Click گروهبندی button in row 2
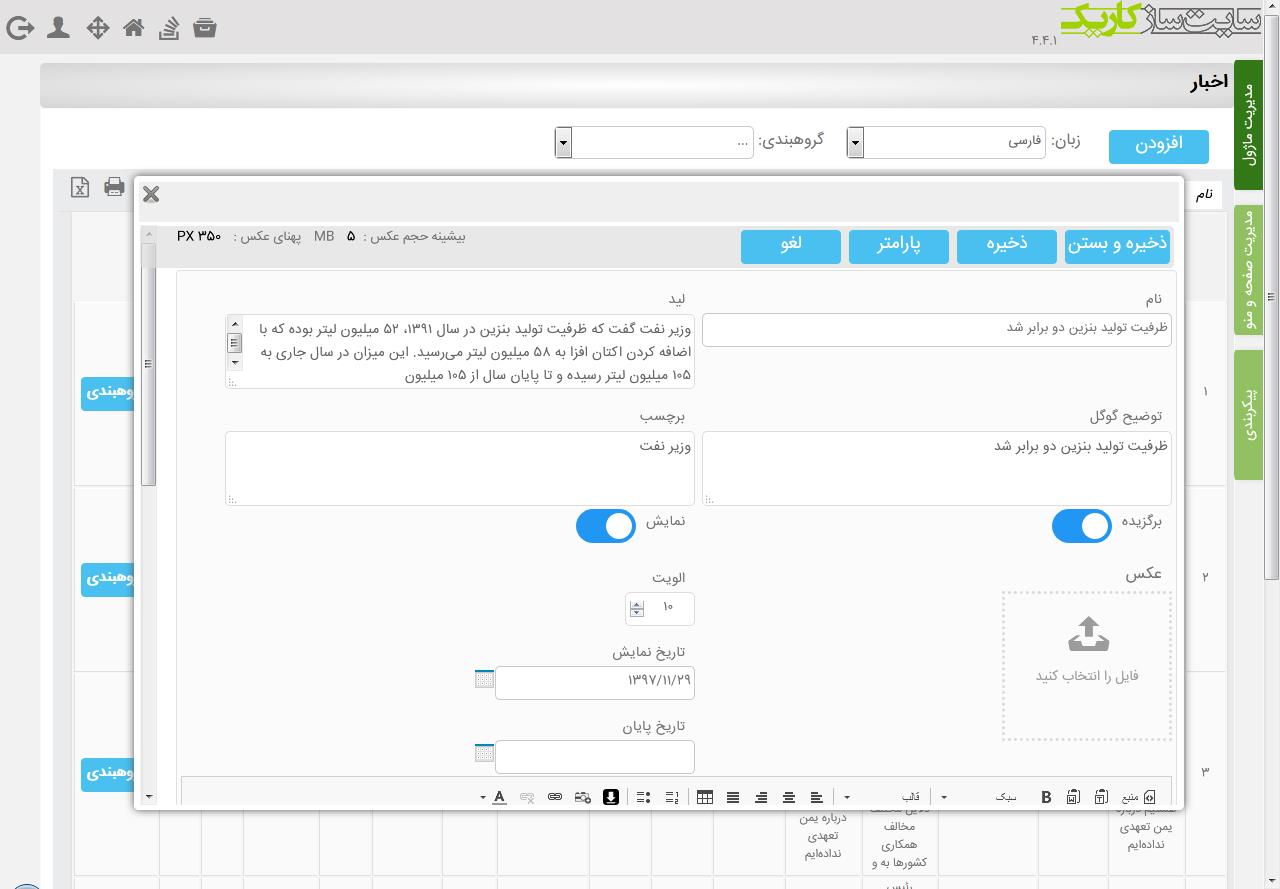 pos(108,578)
